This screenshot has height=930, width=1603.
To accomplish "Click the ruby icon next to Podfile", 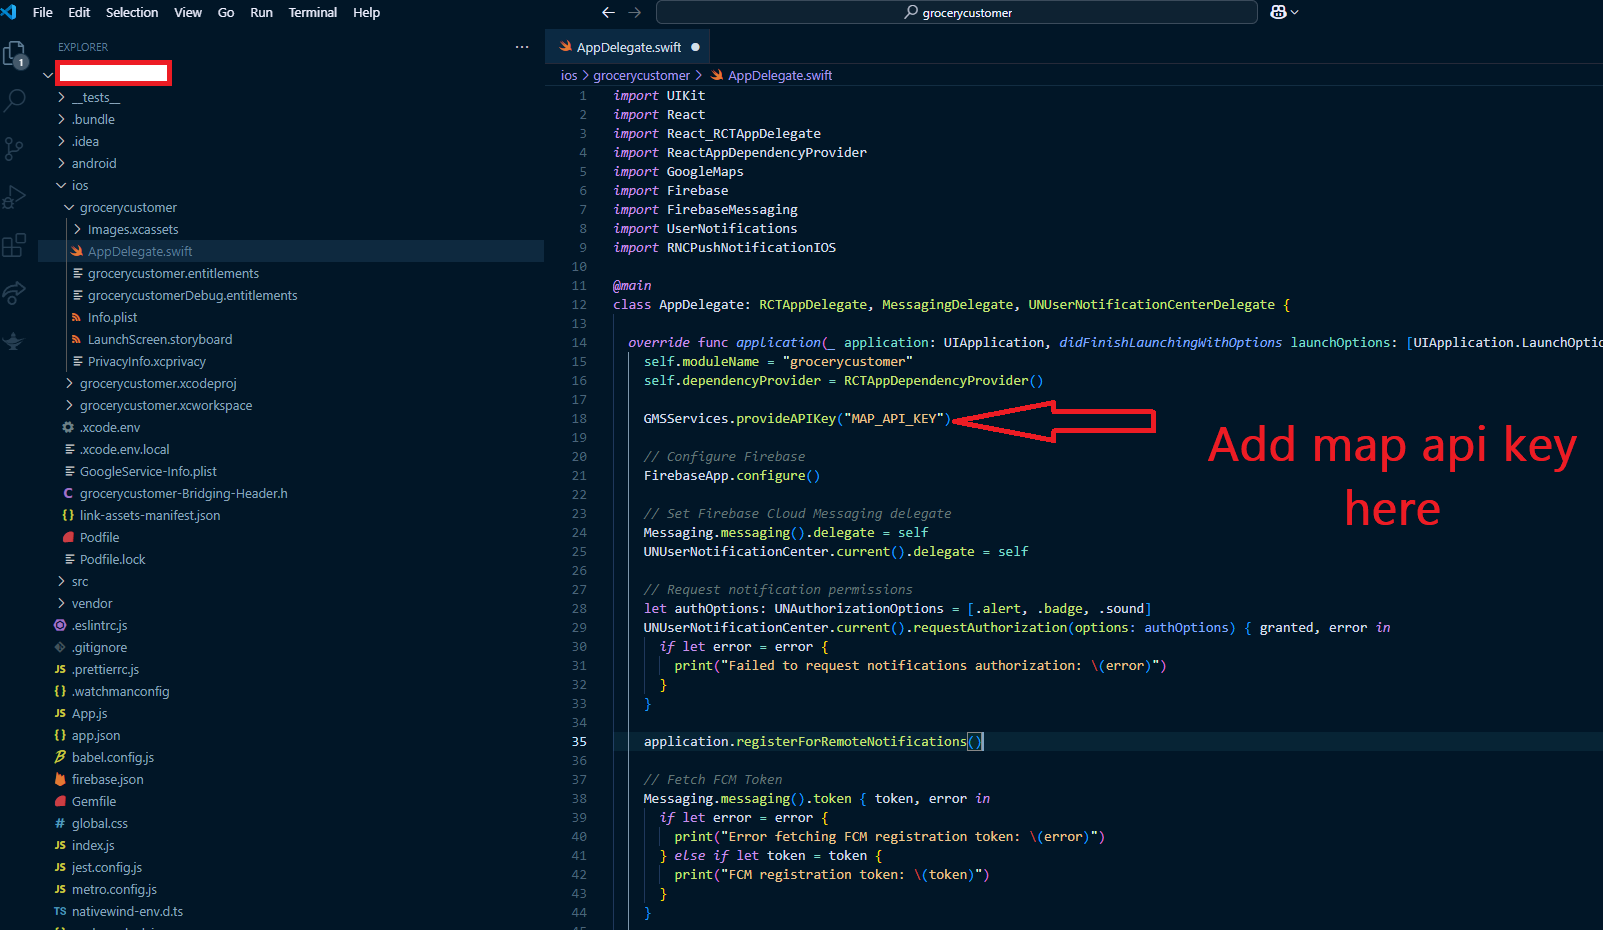I will tap(68, 537).
